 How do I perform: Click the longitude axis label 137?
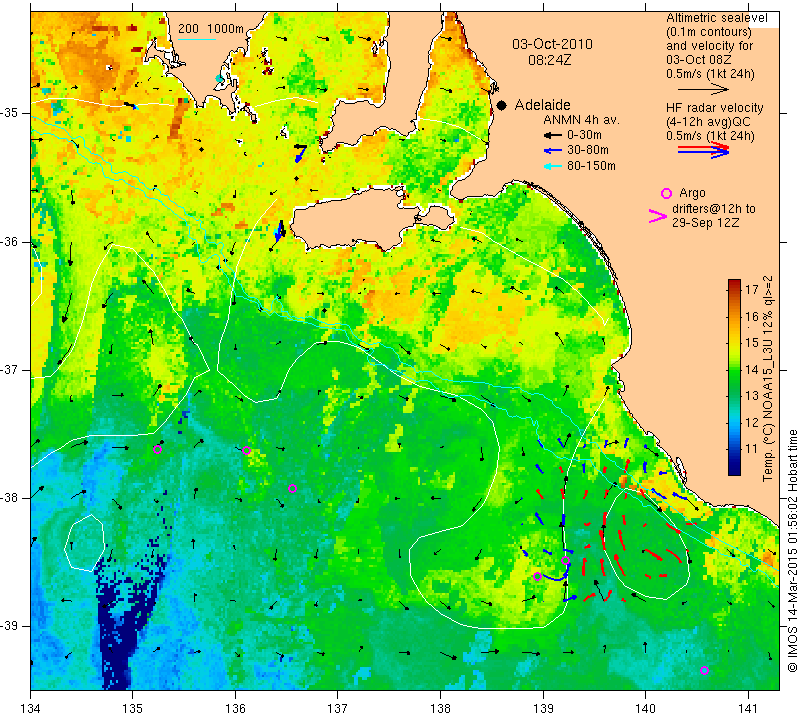point(338,709)
